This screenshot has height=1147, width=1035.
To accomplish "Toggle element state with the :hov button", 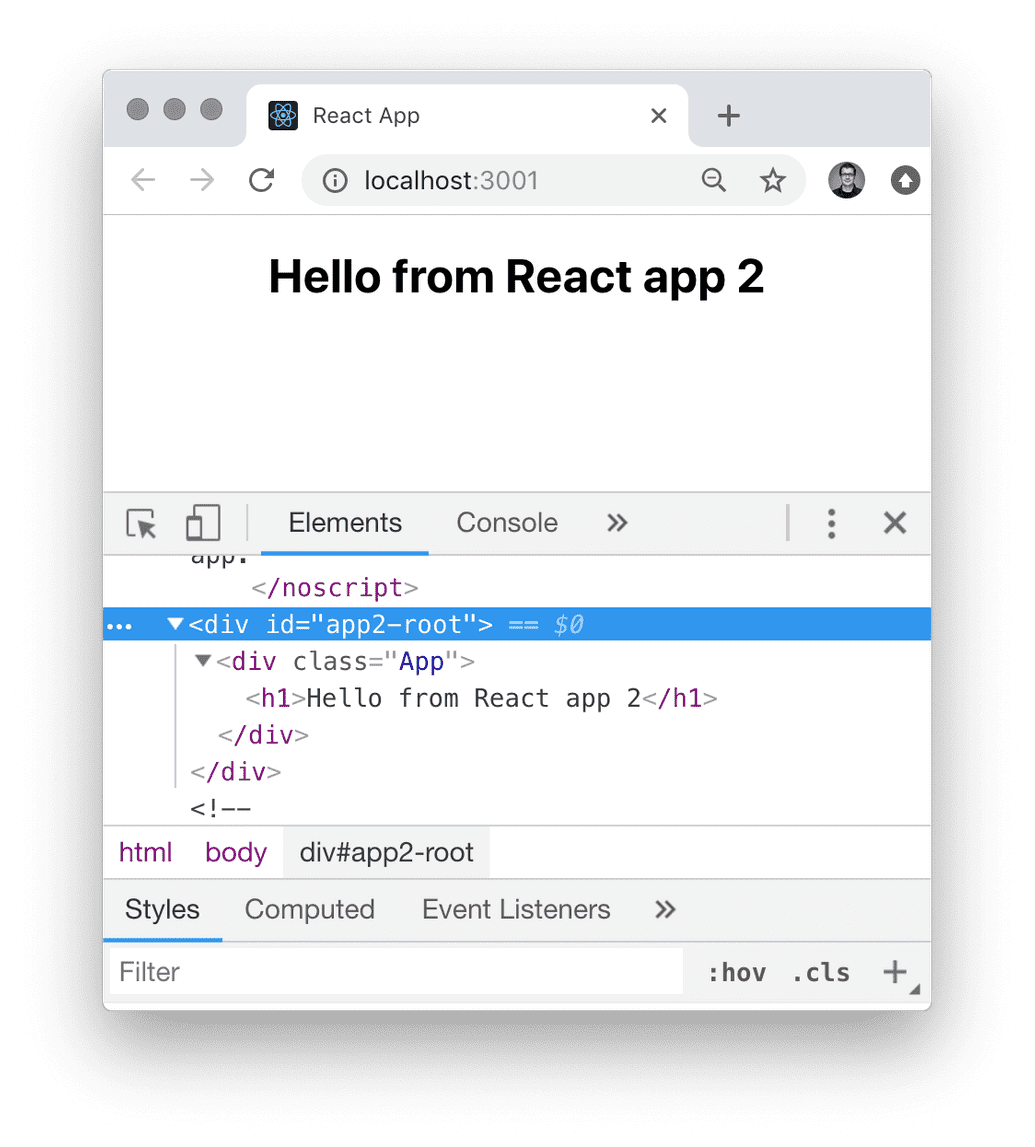I will point(739,971).
